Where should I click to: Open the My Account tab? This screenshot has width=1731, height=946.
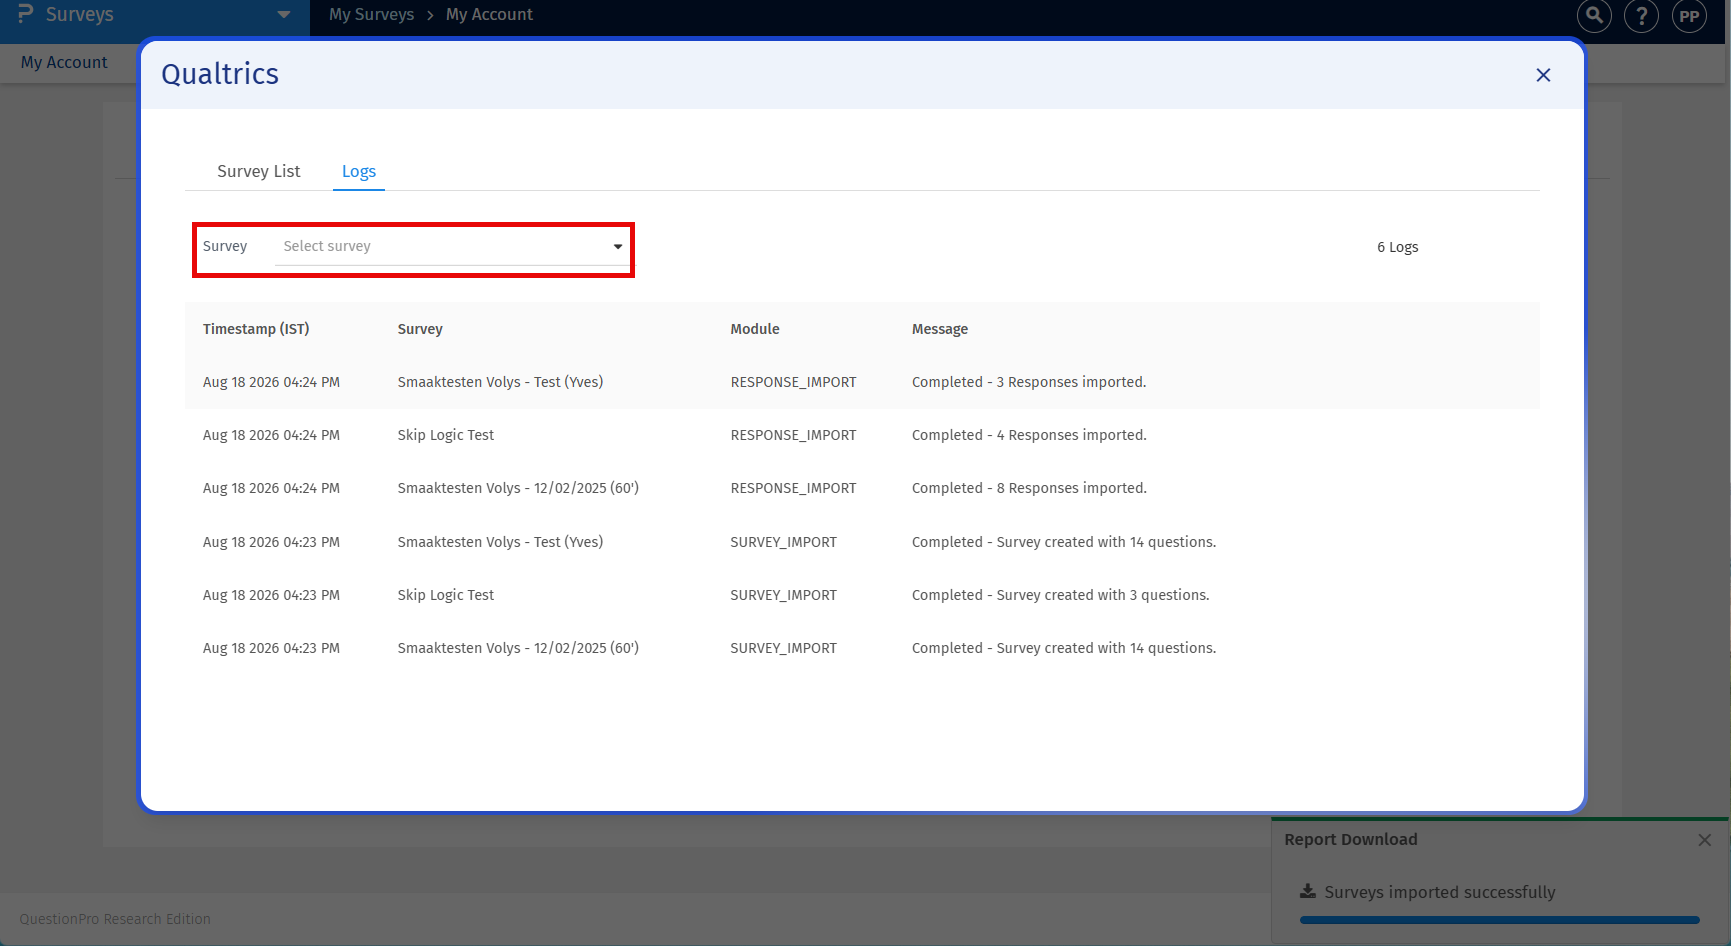coord(64,62)
